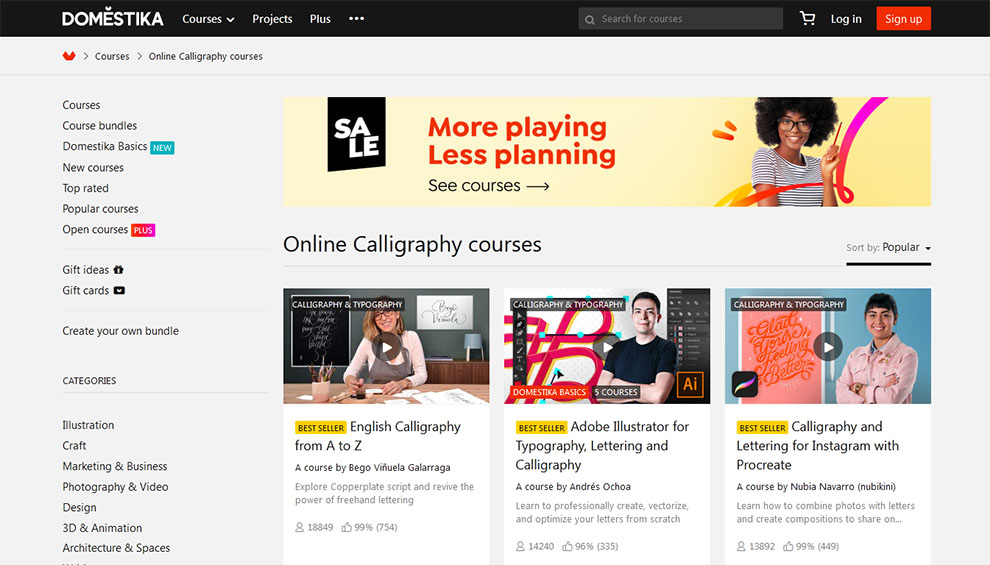Click Create your own bundle
990x565 pixels.
(121, 331)
